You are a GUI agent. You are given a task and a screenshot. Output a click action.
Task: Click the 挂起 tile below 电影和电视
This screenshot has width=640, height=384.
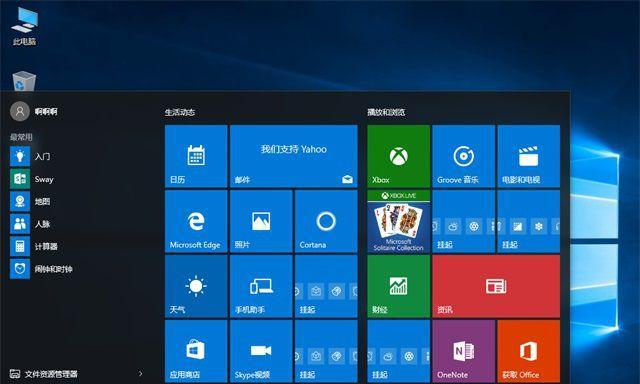529,221
